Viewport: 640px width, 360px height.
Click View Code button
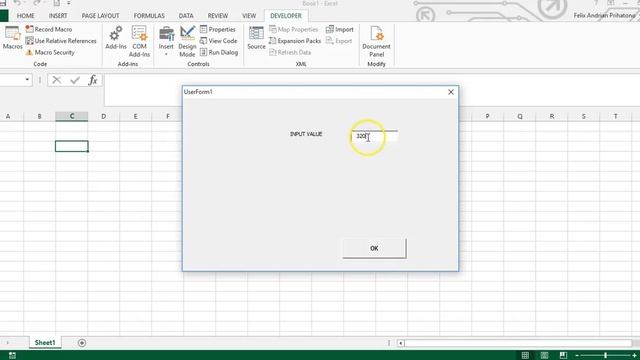pyautogui.click(x=218, y=41)
